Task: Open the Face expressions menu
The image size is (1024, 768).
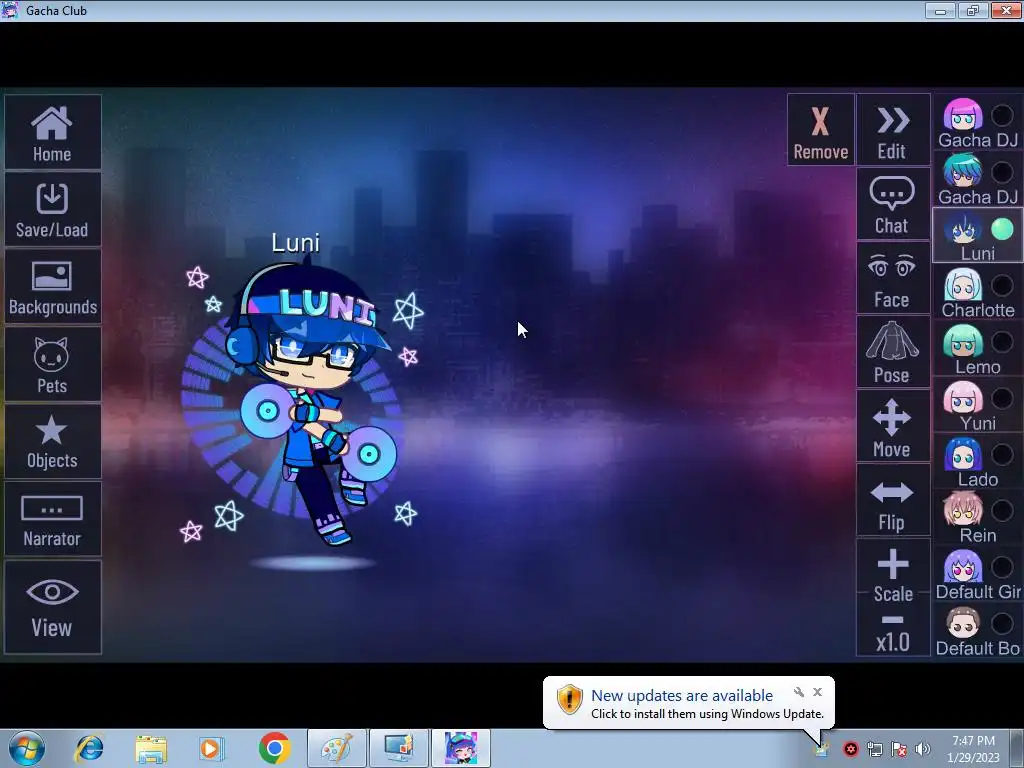Action: tap(893, 279)
